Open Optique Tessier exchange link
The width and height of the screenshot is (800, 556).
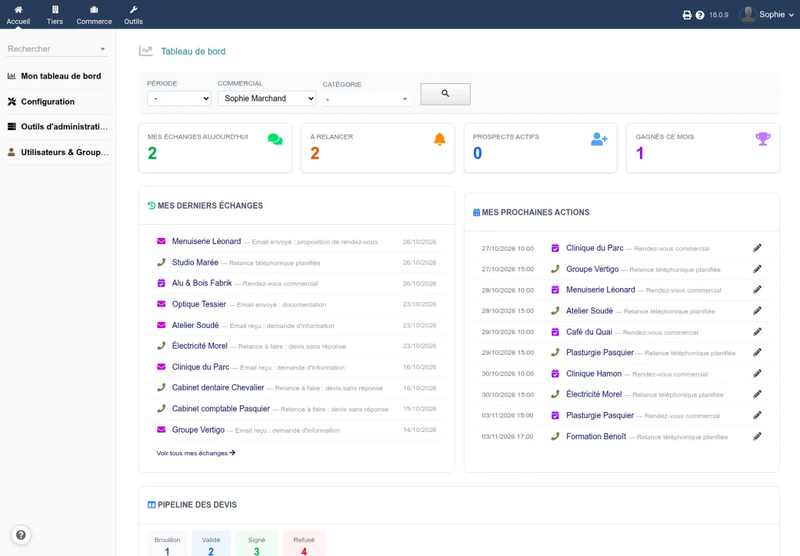[199, 304]
